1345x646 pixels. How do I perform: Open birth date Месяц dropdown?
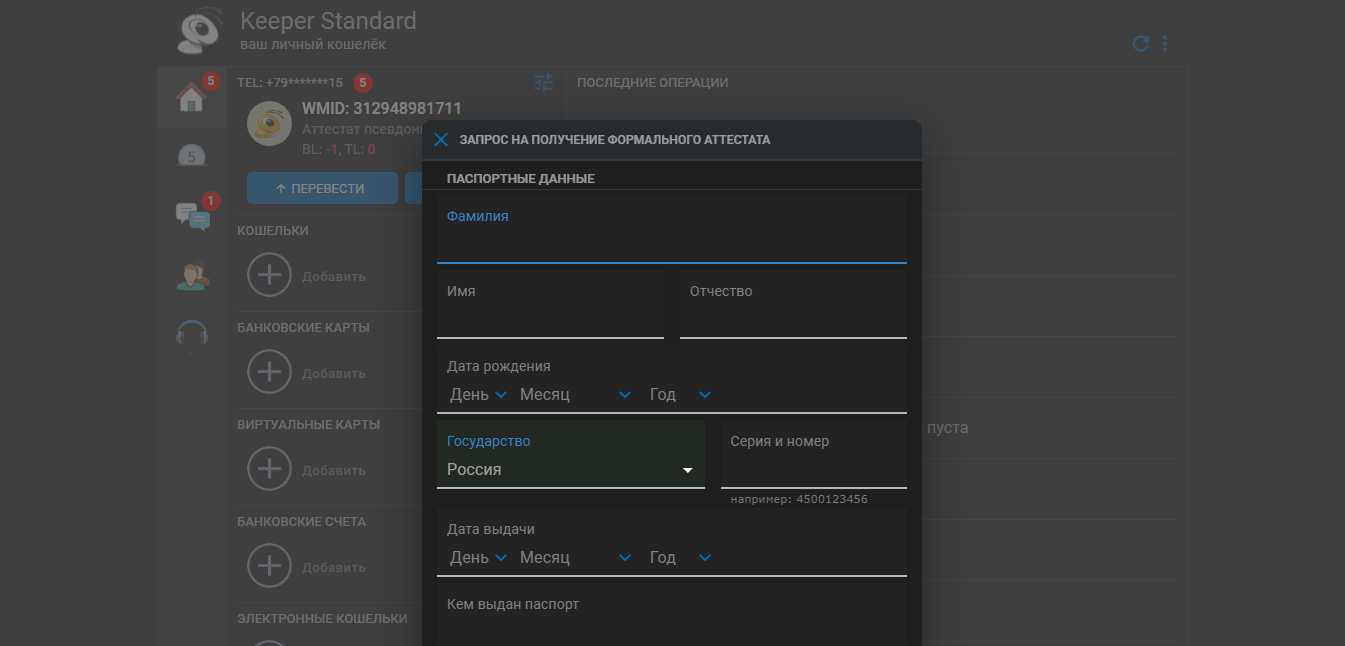pos(575,394)
